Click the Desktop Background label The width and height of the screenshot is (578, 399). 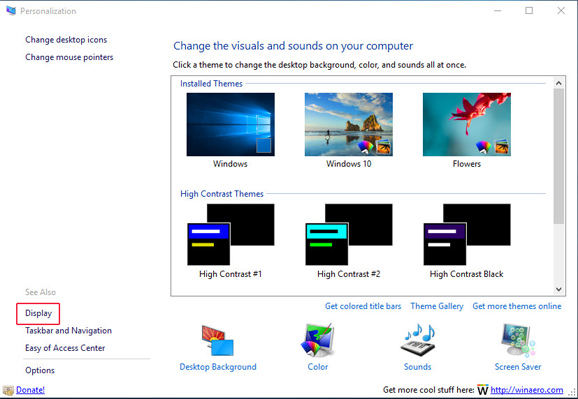pos(217,367)
